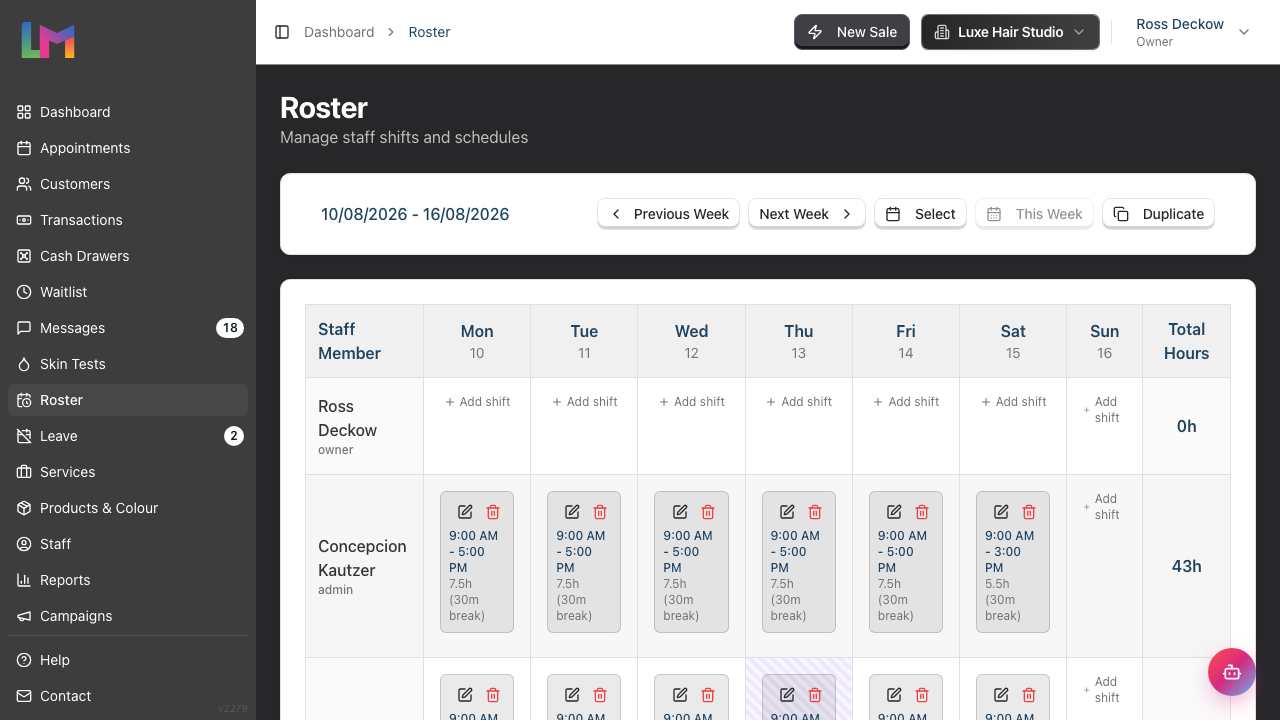Edit third staff row's Wednesday shift
The width and height of the screenshot is (1280, 720).
680,695
